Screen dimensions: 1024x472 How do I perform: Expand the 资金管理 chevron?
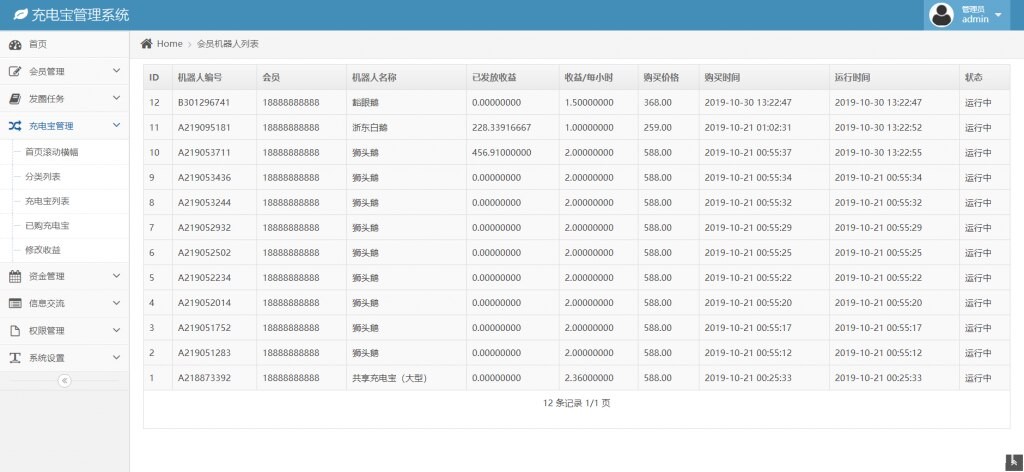tap(116, 276)
